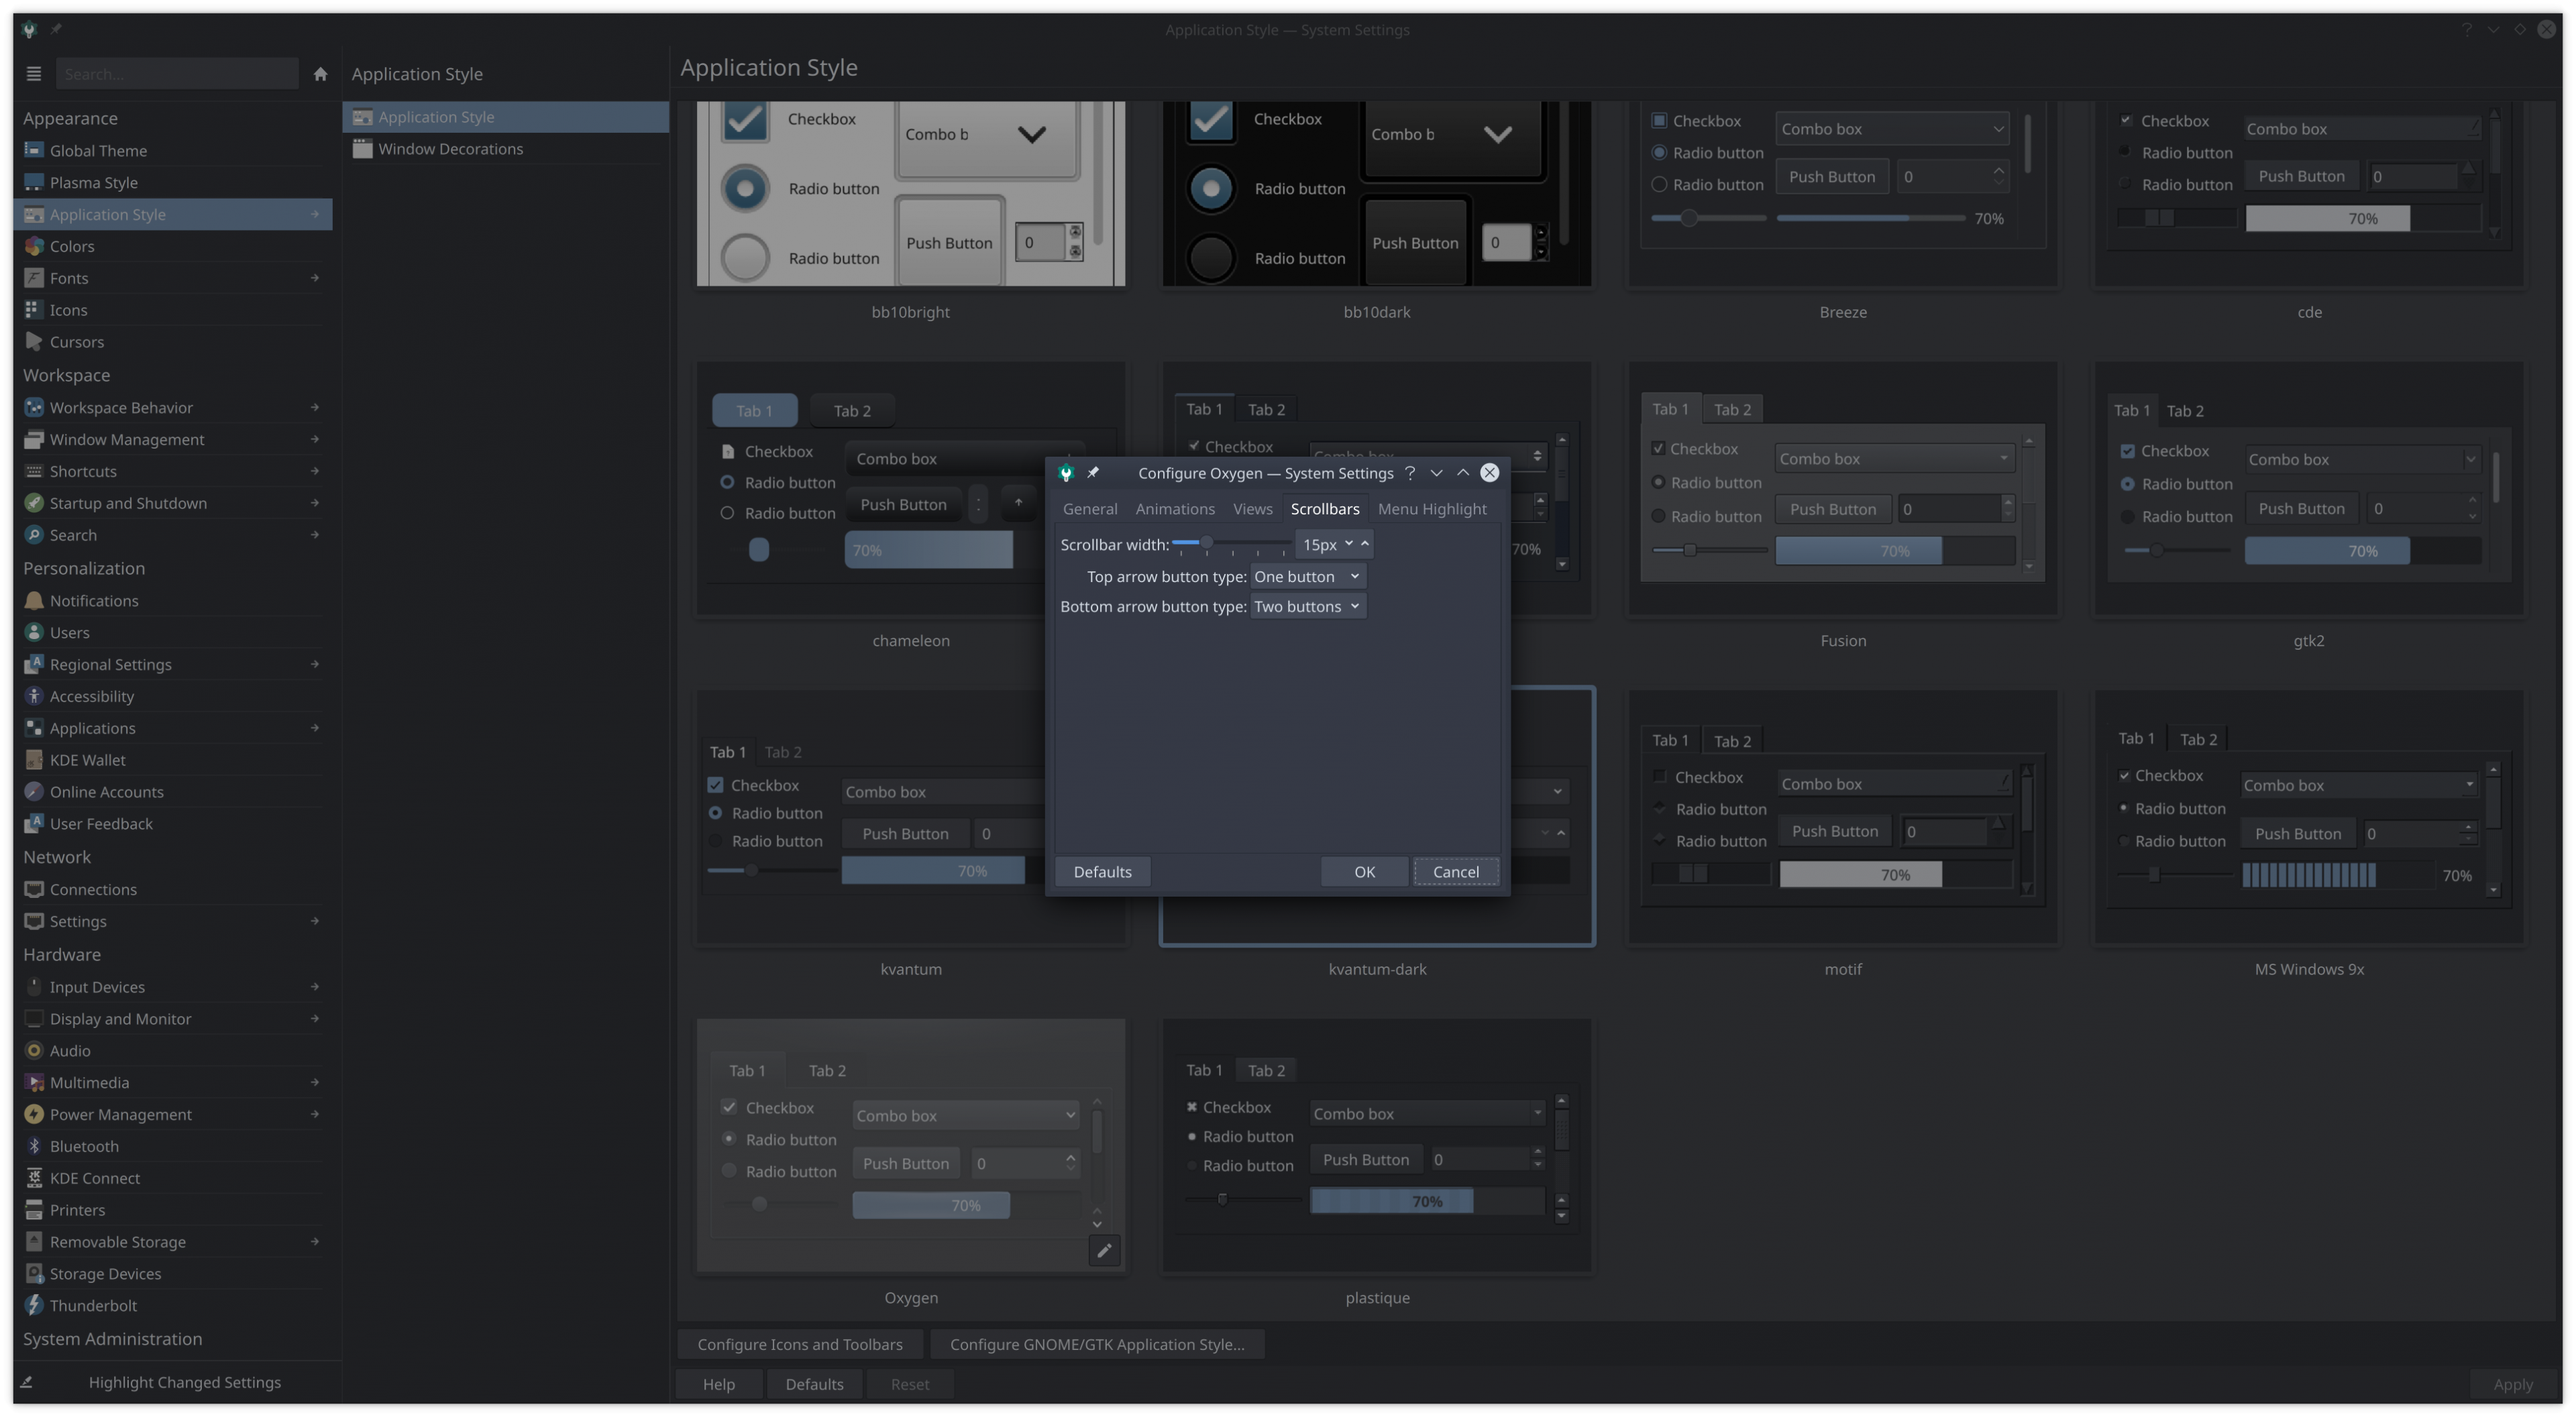Open the Combo box in Breeze preview
Image resolution: width=2576 pixels, height=1417 pixels.
point(1891,129)
